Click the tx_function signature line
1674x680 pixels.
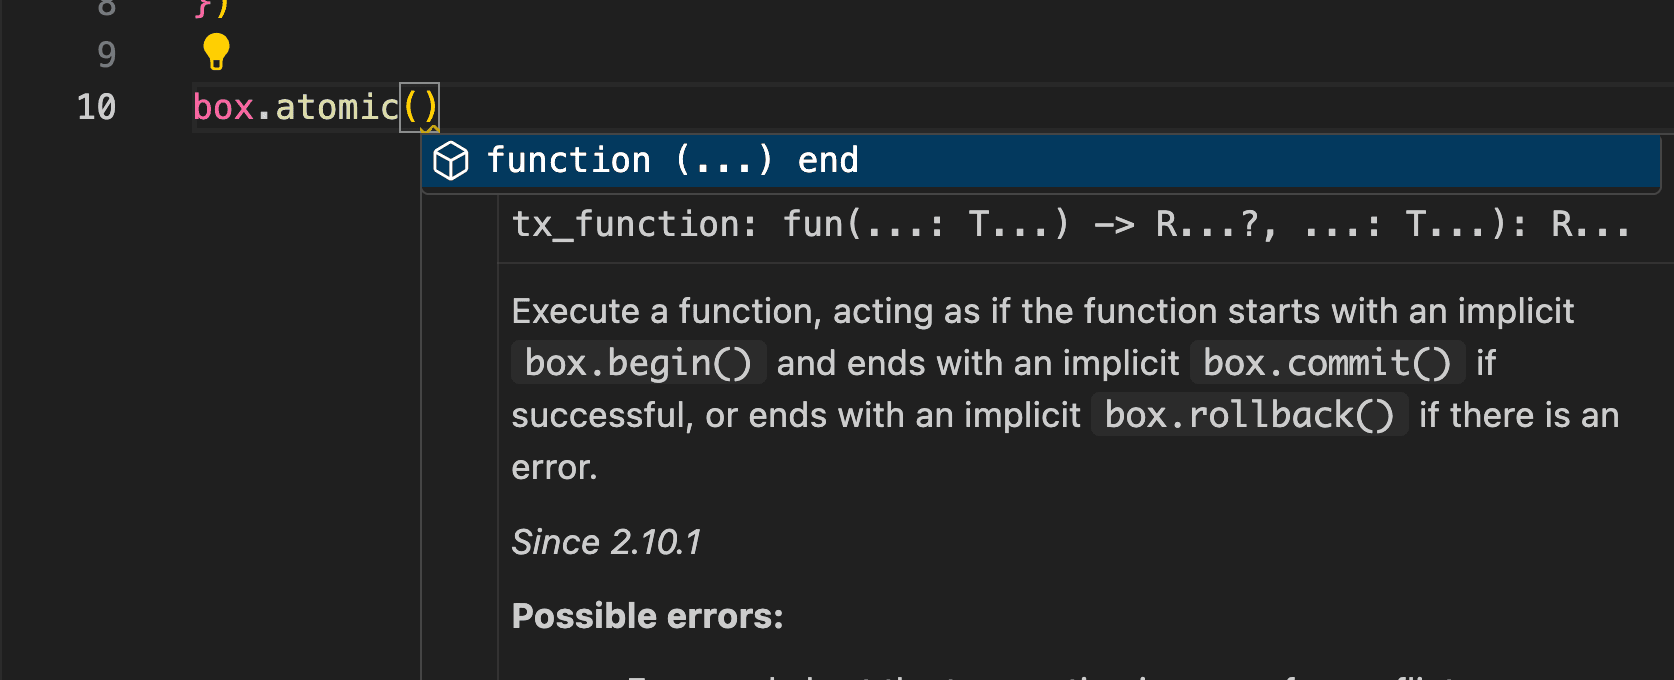click(x=1070, y=224)
